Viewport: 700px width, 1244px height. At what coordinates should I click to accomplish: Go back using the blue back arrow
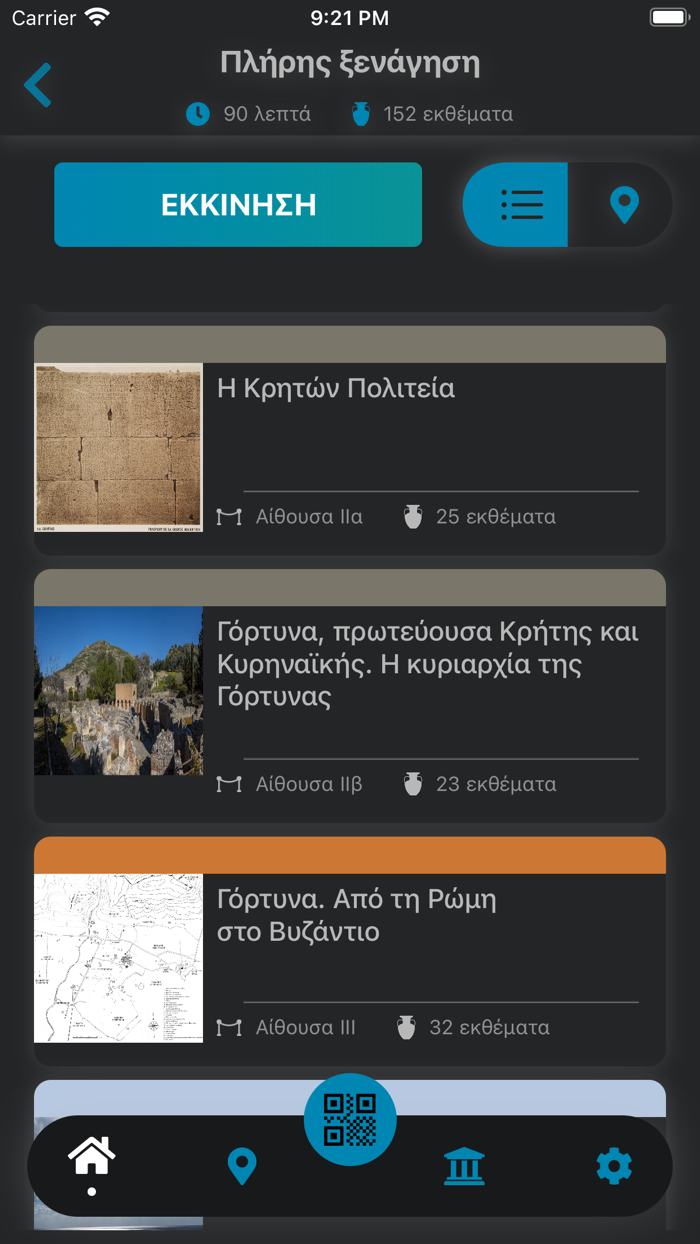(37, 85)
